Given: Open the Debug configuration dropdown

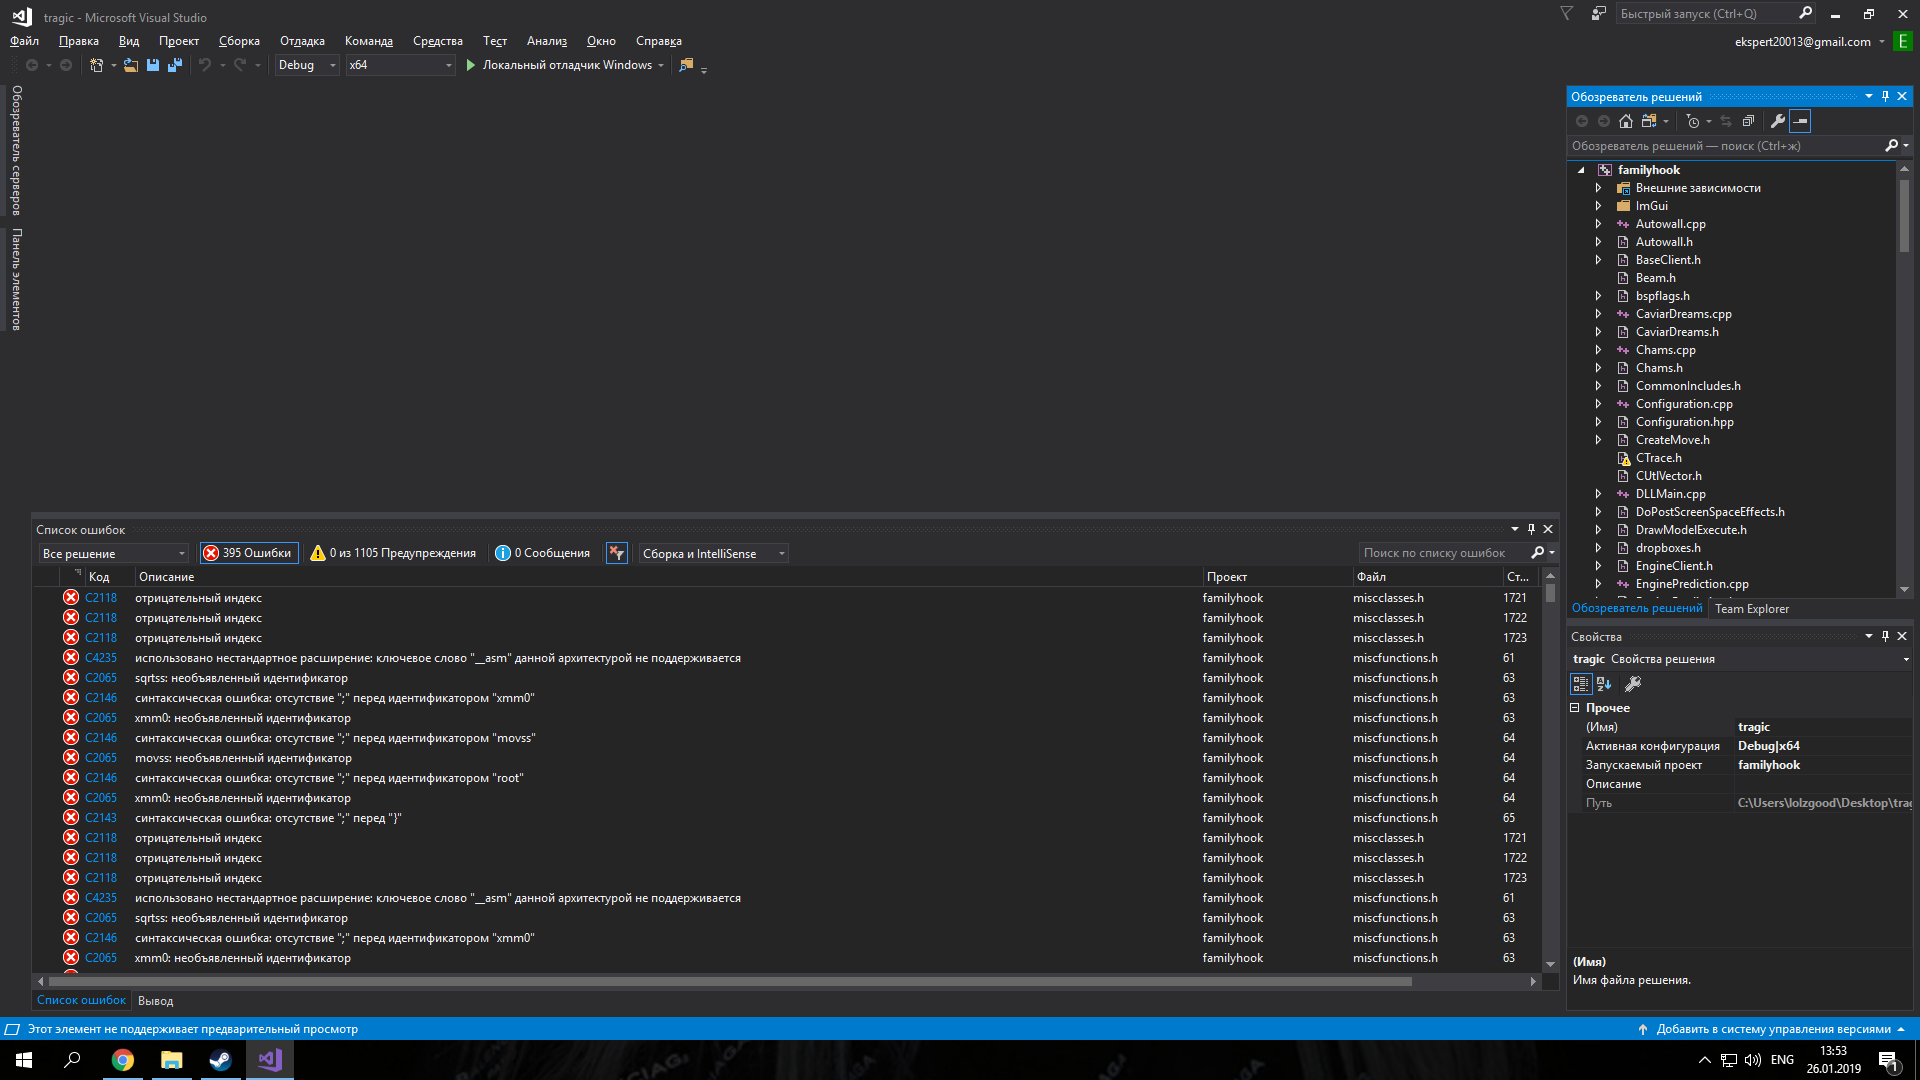Looking at the screenshot, I should [306, 65].
